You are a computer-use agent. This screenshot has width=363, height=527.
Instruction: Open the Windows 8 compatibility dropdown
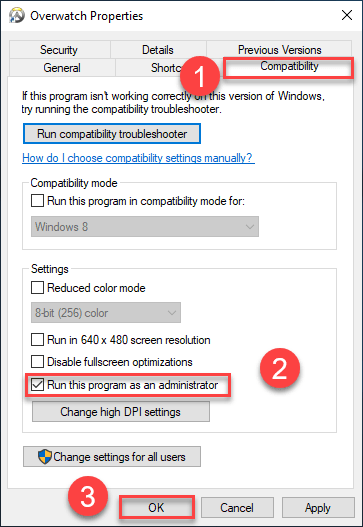click(x=145, y=227)
